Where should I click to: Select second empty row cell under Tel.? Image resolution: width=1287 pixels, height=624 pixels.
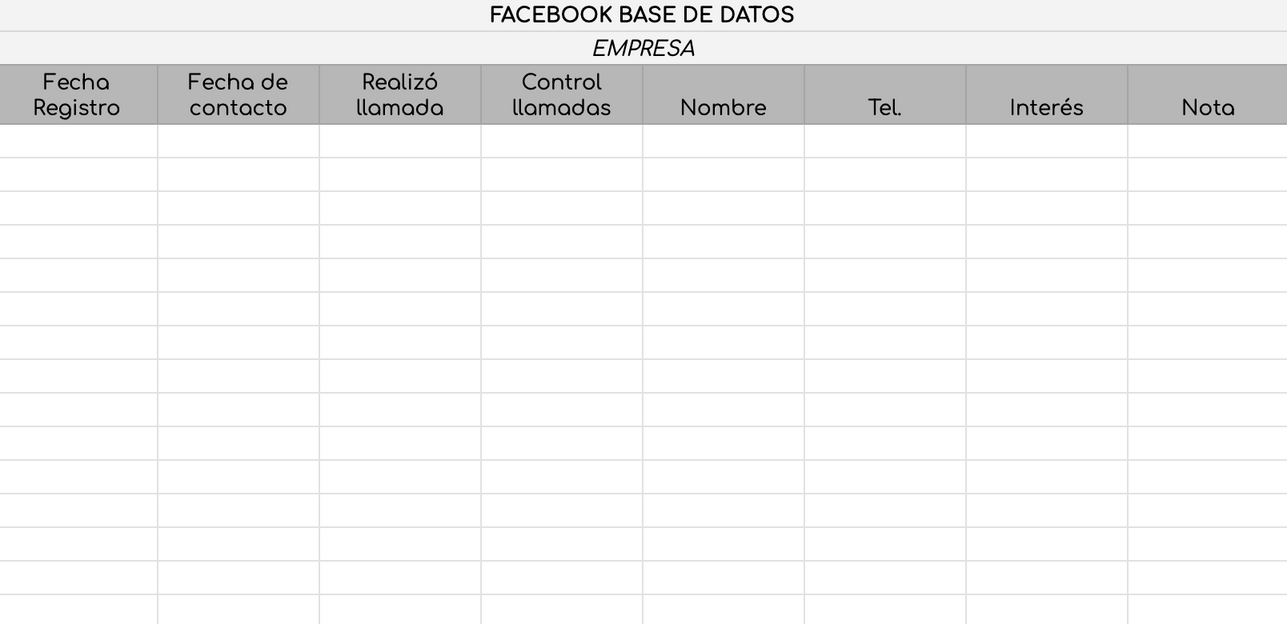point(885,175)
